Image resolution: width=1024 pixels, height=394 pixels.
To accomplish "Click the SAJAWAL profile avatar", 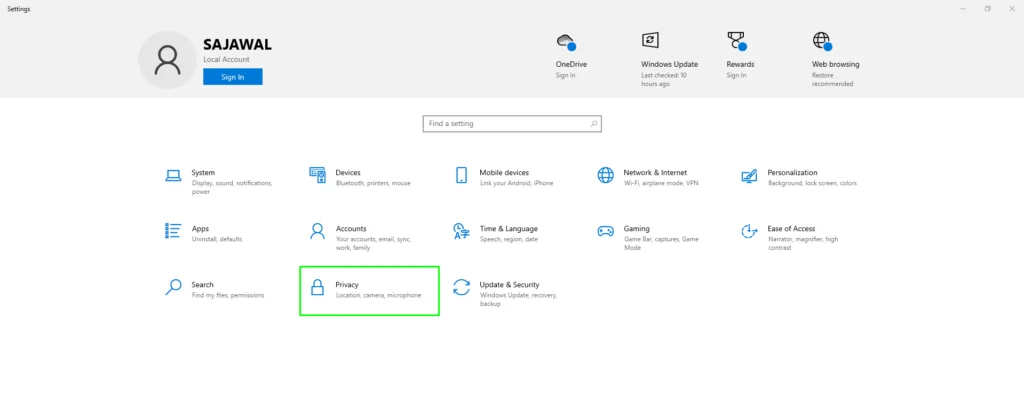I will [168, 59].
